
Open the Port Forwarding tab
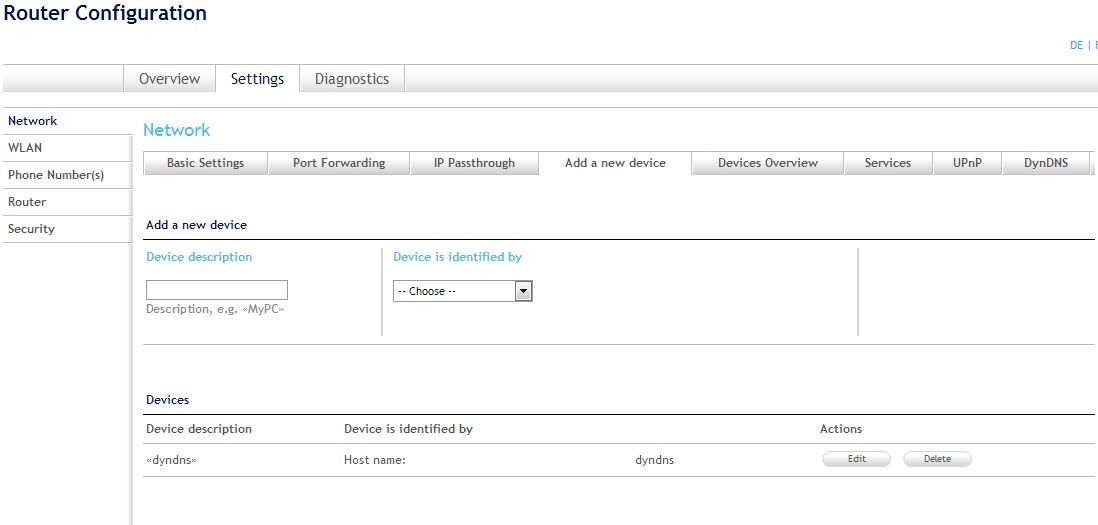click(339, 163)
